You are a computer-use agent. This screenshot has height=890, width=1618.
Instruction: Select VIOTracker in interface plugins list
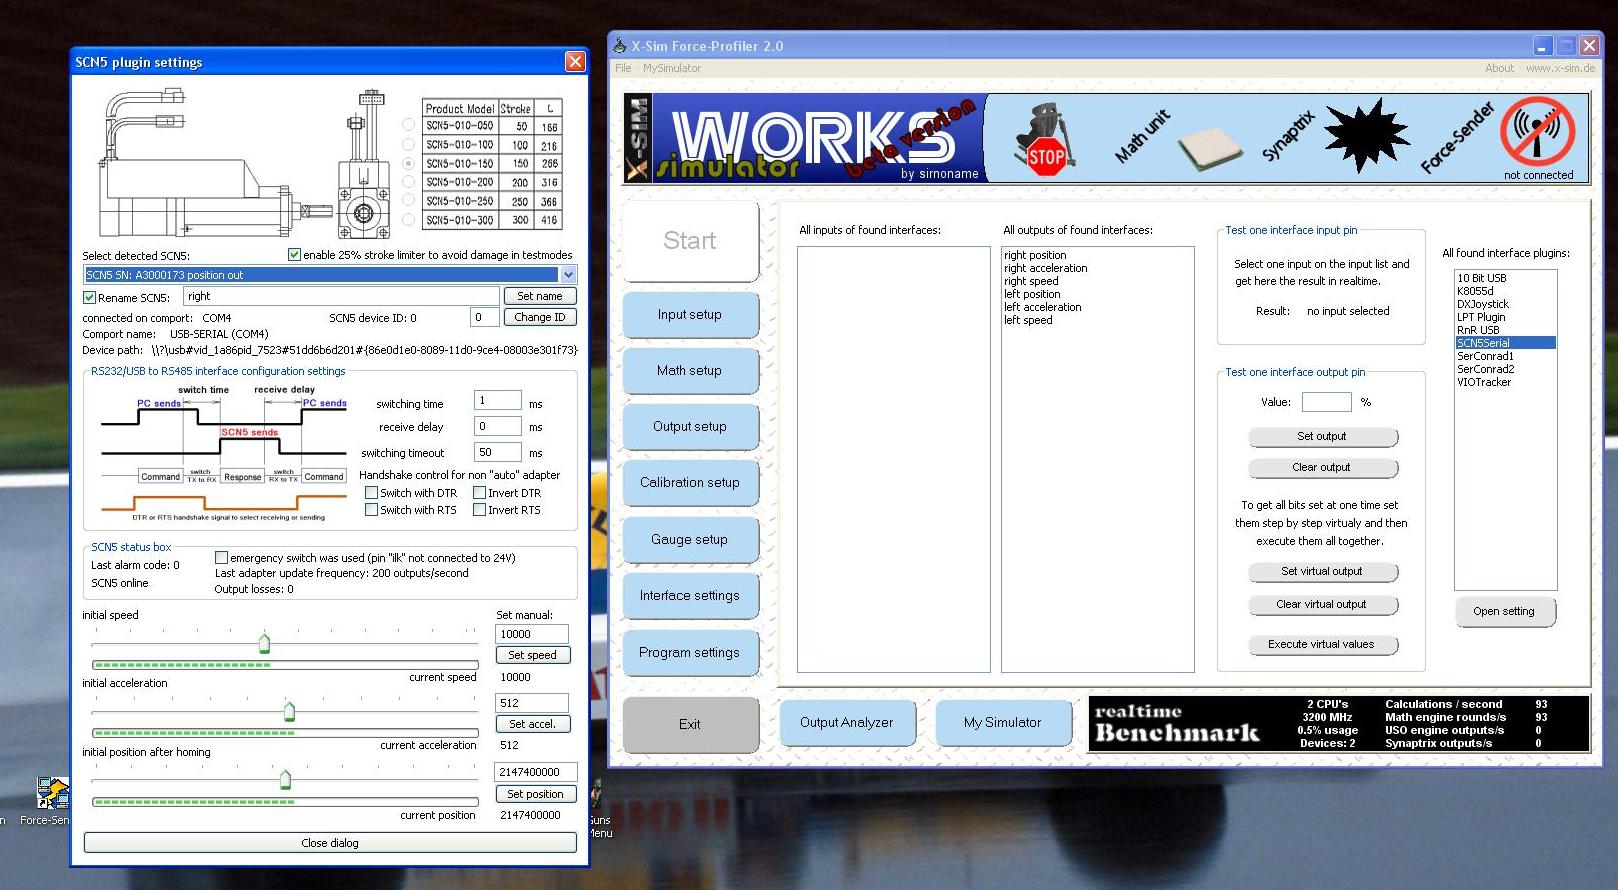coord(1505,382)
